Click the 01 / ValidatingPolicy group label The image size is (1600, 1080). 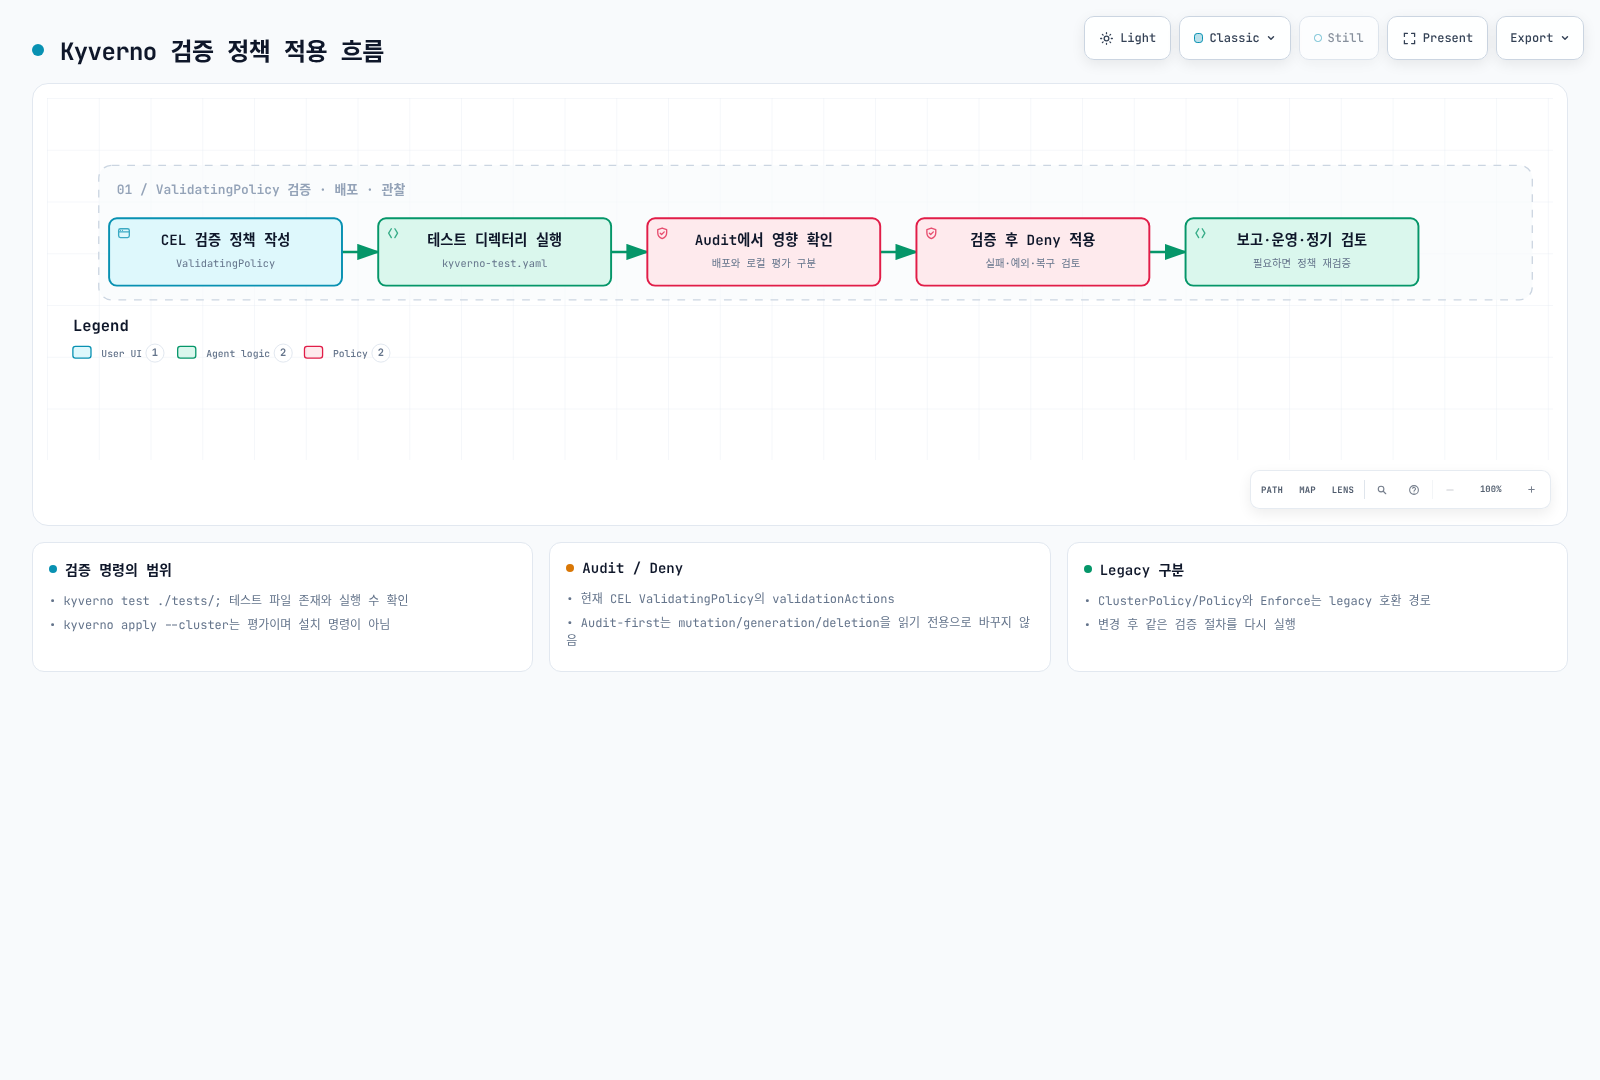260,189
